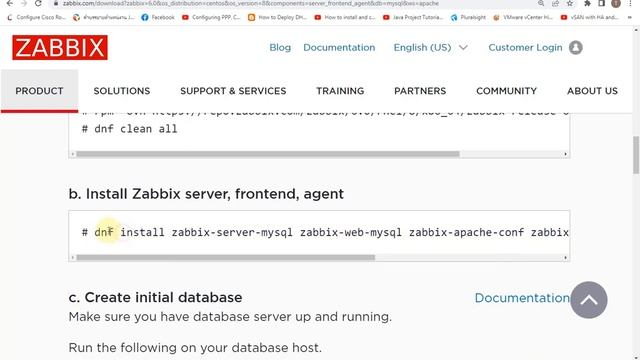
Task: Click the dnf clean all code scrollbar thumb
Action: coord(268,154)
